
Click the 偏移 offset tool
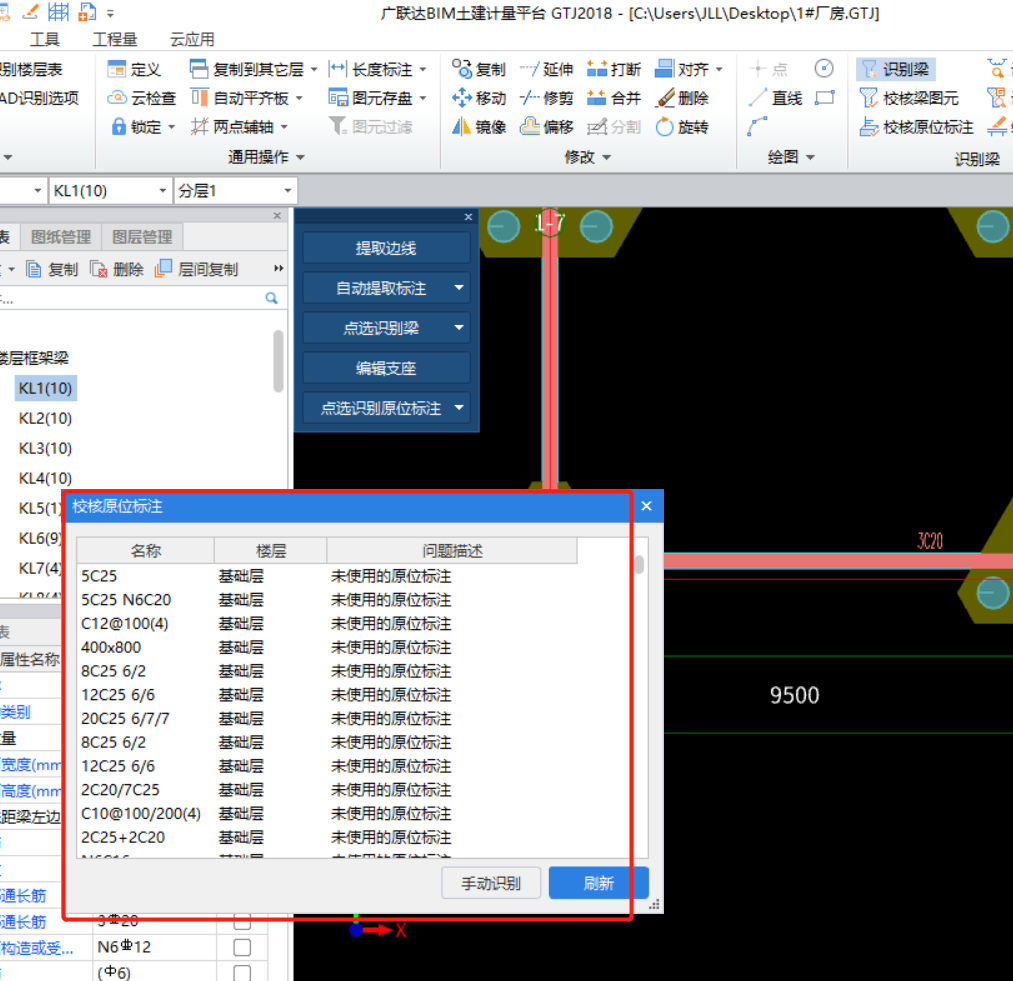(x=547, y=127)
